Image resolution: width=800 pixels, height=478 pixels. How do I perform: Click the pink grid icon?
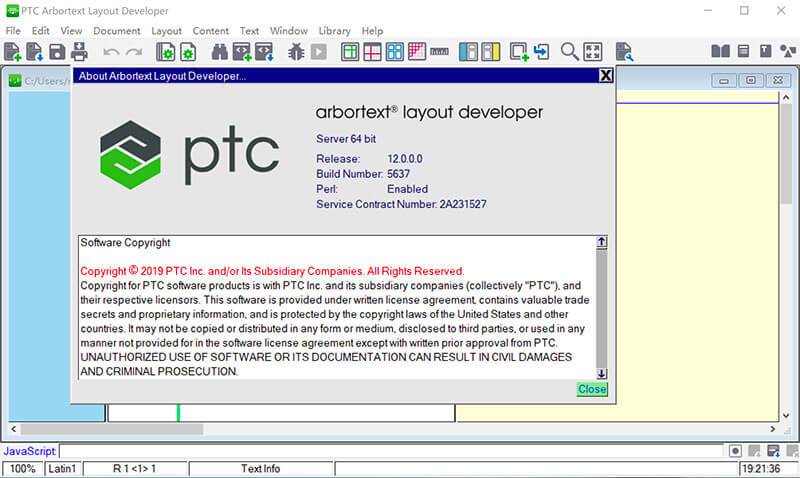coord(417,52)
